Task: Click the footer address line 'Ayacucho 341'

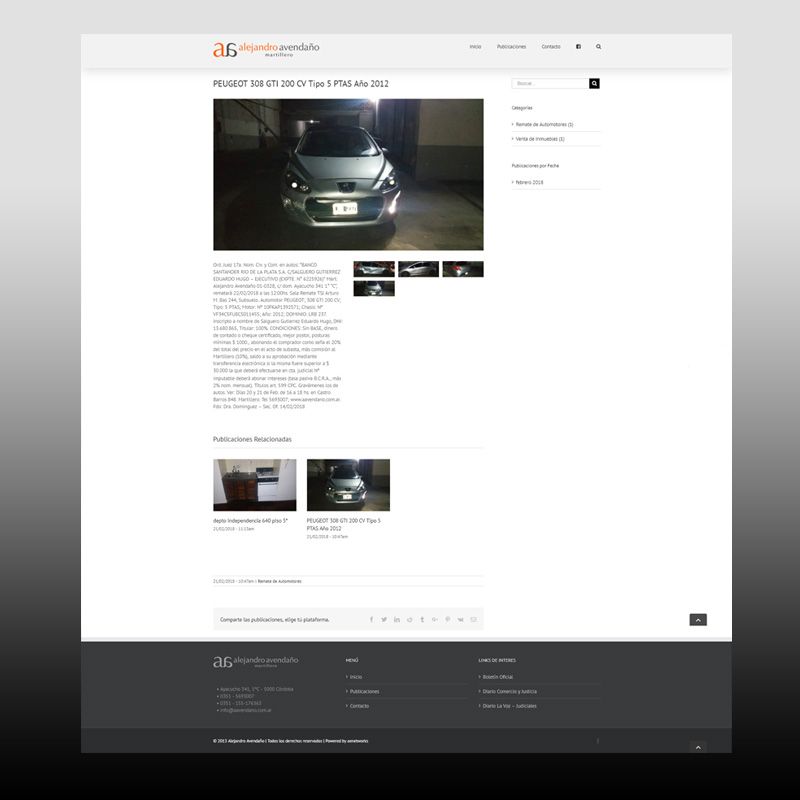Action: coord(257,689)
